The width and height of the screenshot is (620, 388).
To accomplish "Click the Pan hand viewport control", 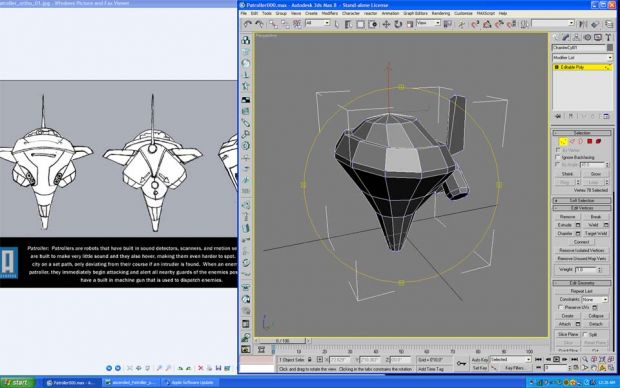I will (594, 368).
